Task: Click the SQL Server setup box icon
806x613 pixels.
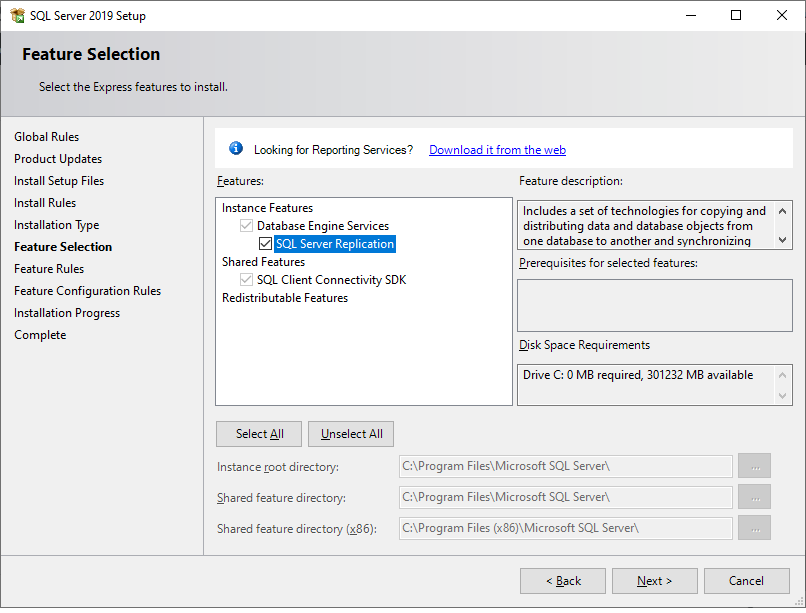Action: click(x=17, y=15)
